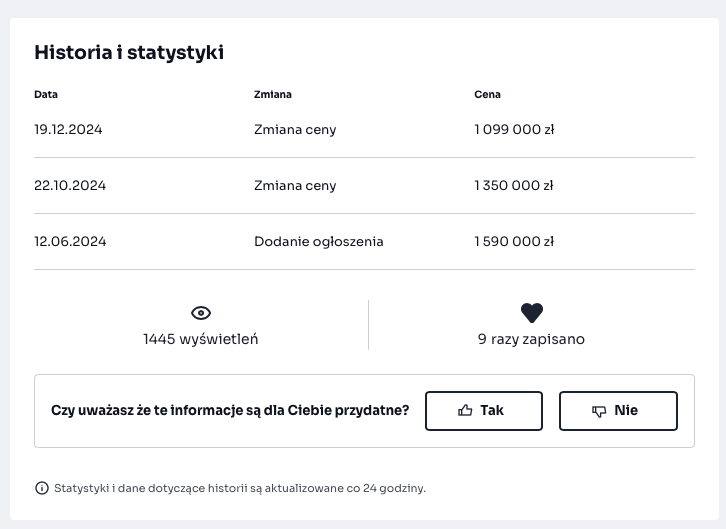Click the 1445 wyświetleń views count

(201, 339)
